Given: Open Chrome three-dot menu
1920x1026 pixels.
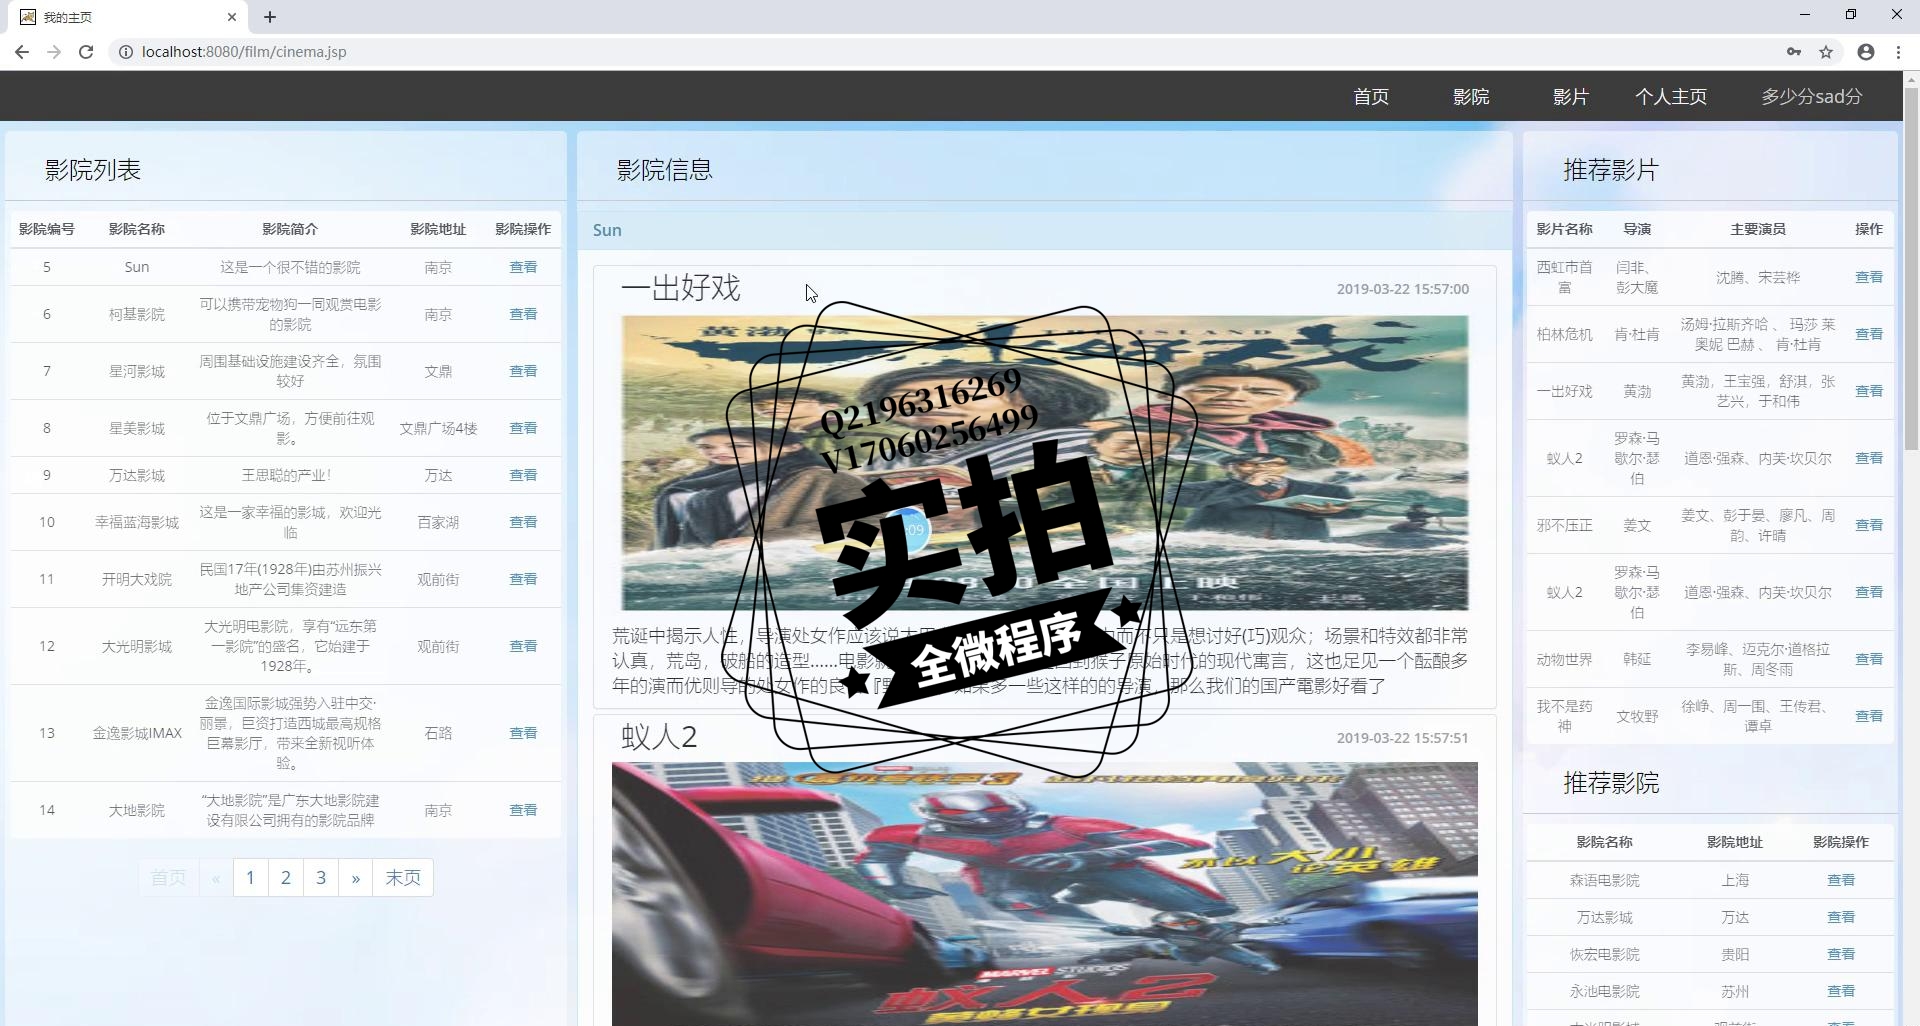Looking at the screenshot, I should pos(1898,52).
